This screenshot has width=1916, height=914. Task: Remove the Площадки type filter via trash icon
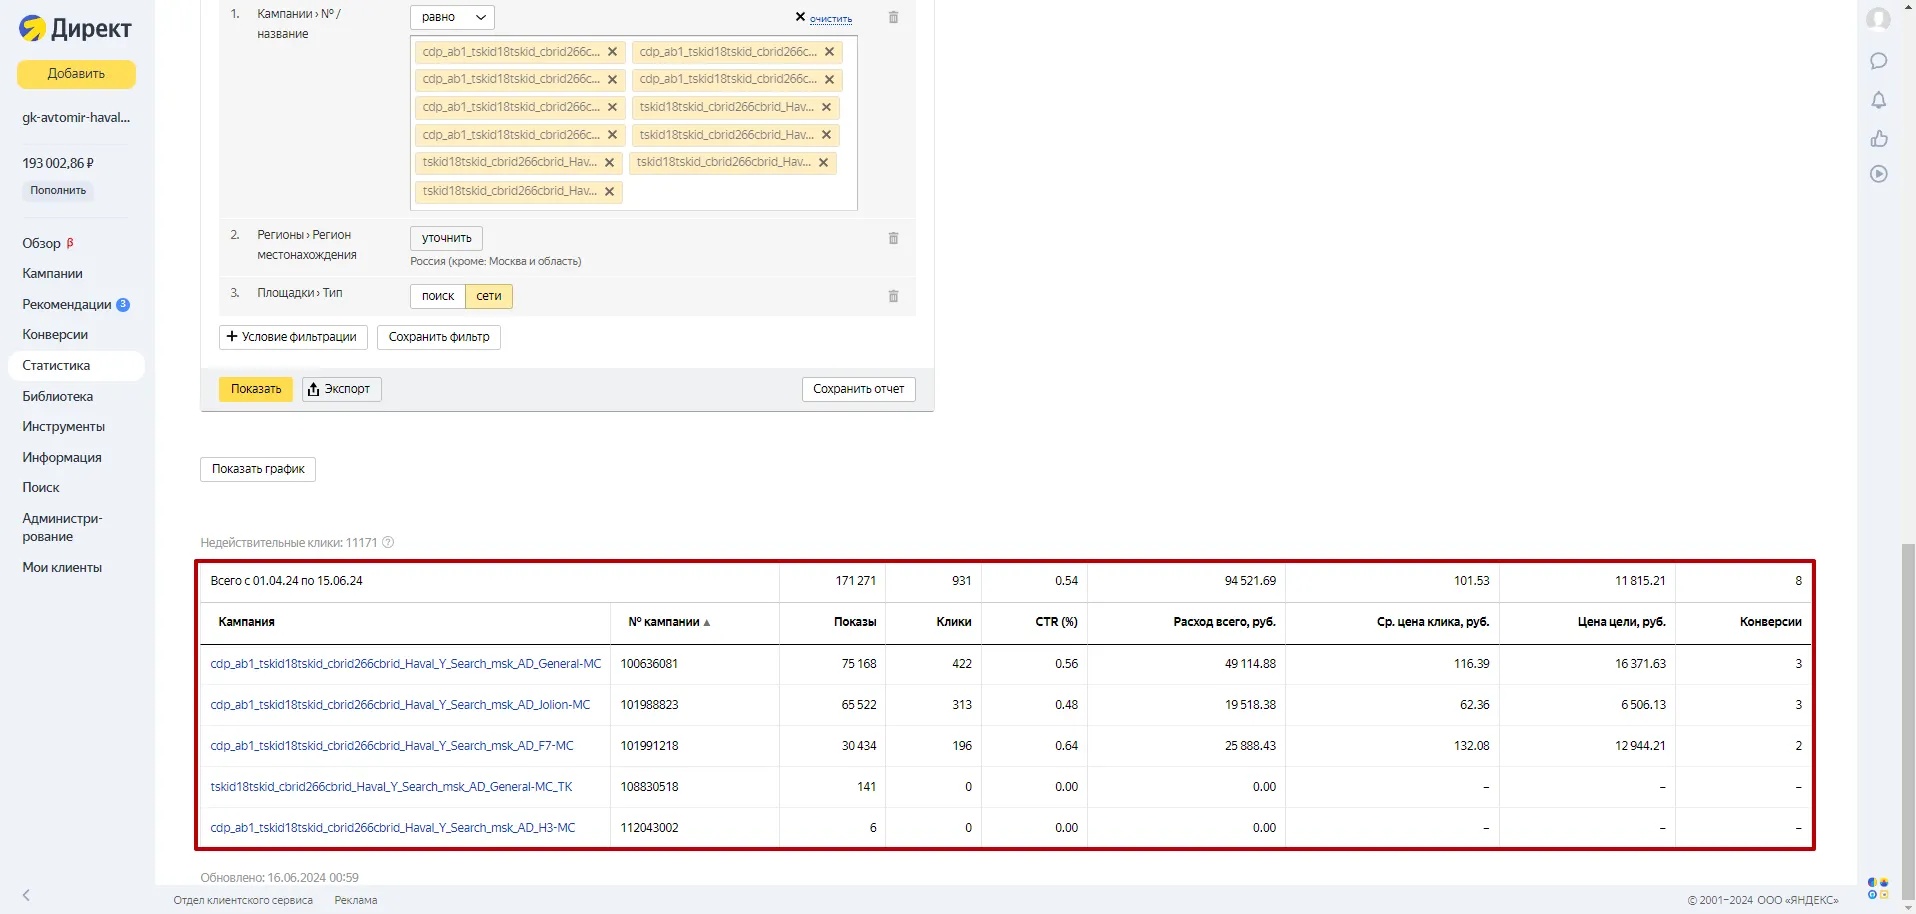point(893,296)
